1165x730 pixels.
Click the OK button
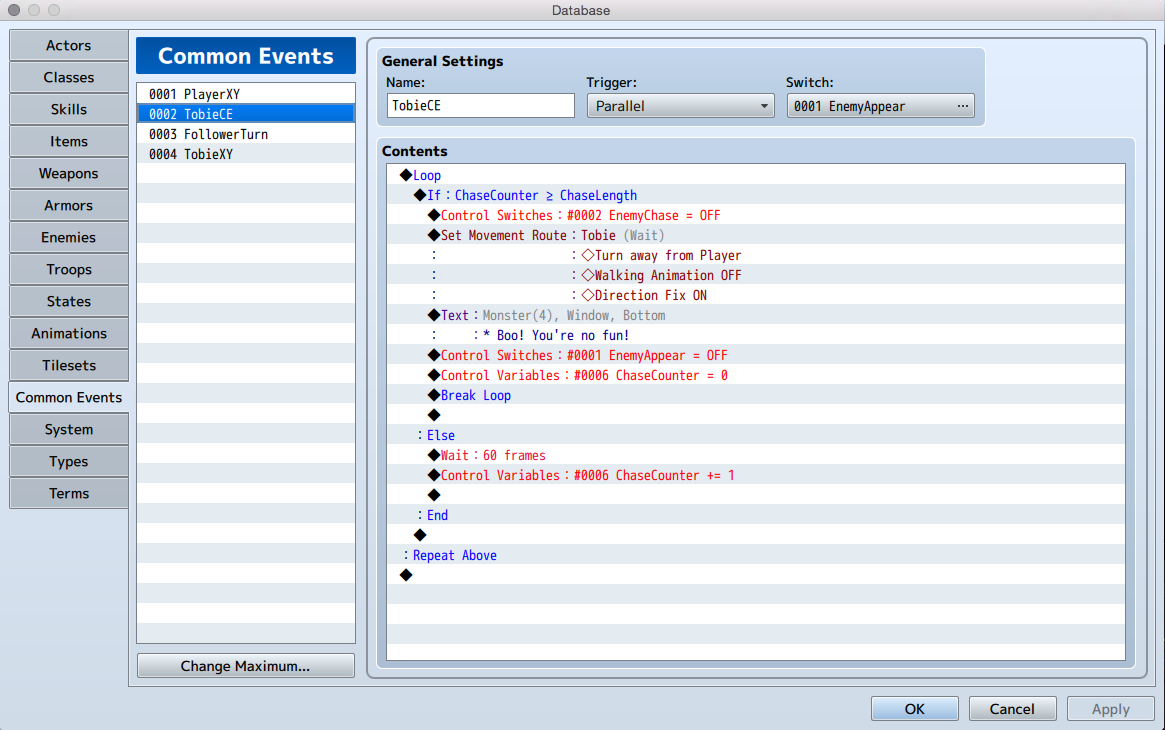click(x=915, y=708)
